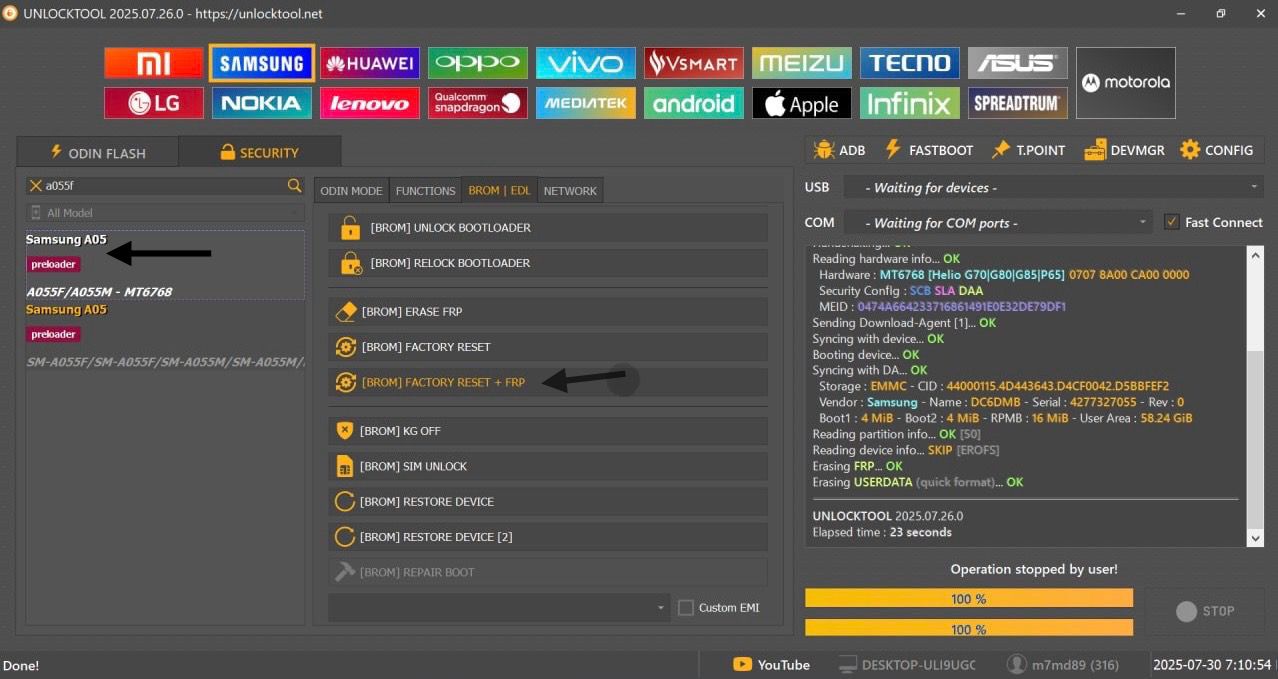The height and width of the screenshot is (679, 1278).
Task: Click the STOP button
Action: pyautogui.click(x=1204, y=611)
